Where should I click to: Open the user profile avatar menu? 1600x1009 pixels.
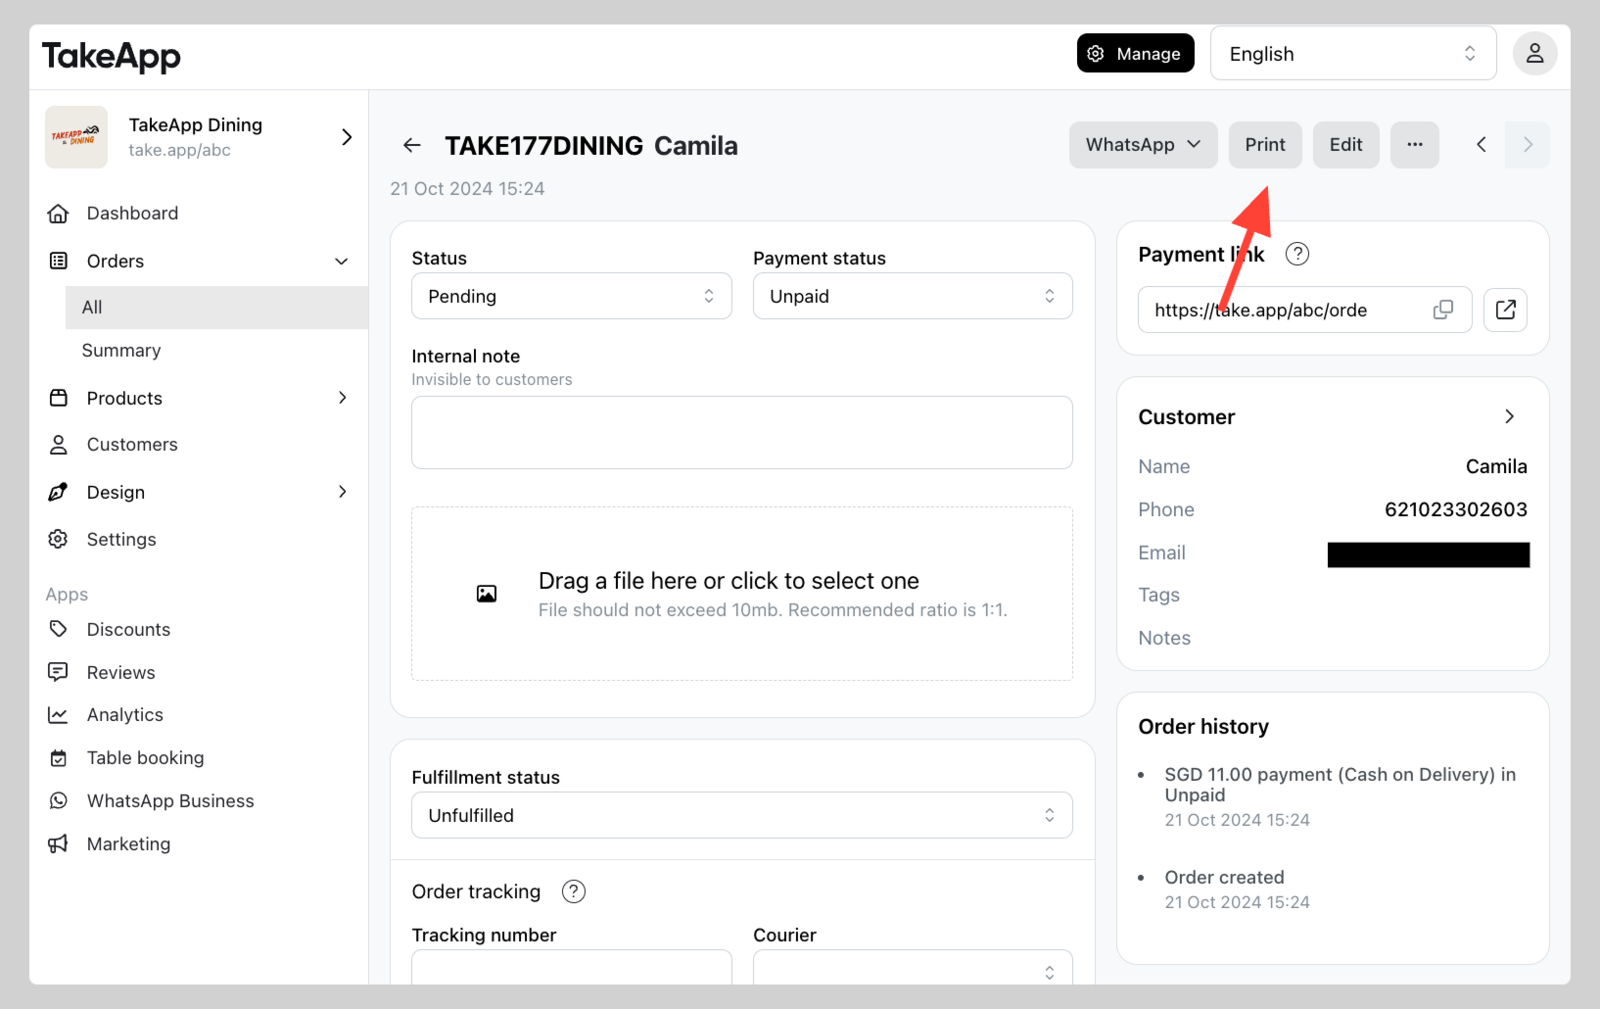coord(1534,54)
